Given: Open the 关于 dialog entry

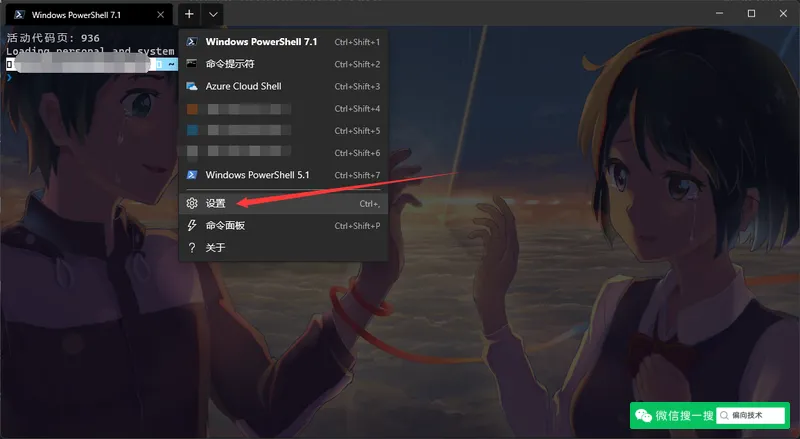Looking at the screenshot, I should click(x=283, y=248).
